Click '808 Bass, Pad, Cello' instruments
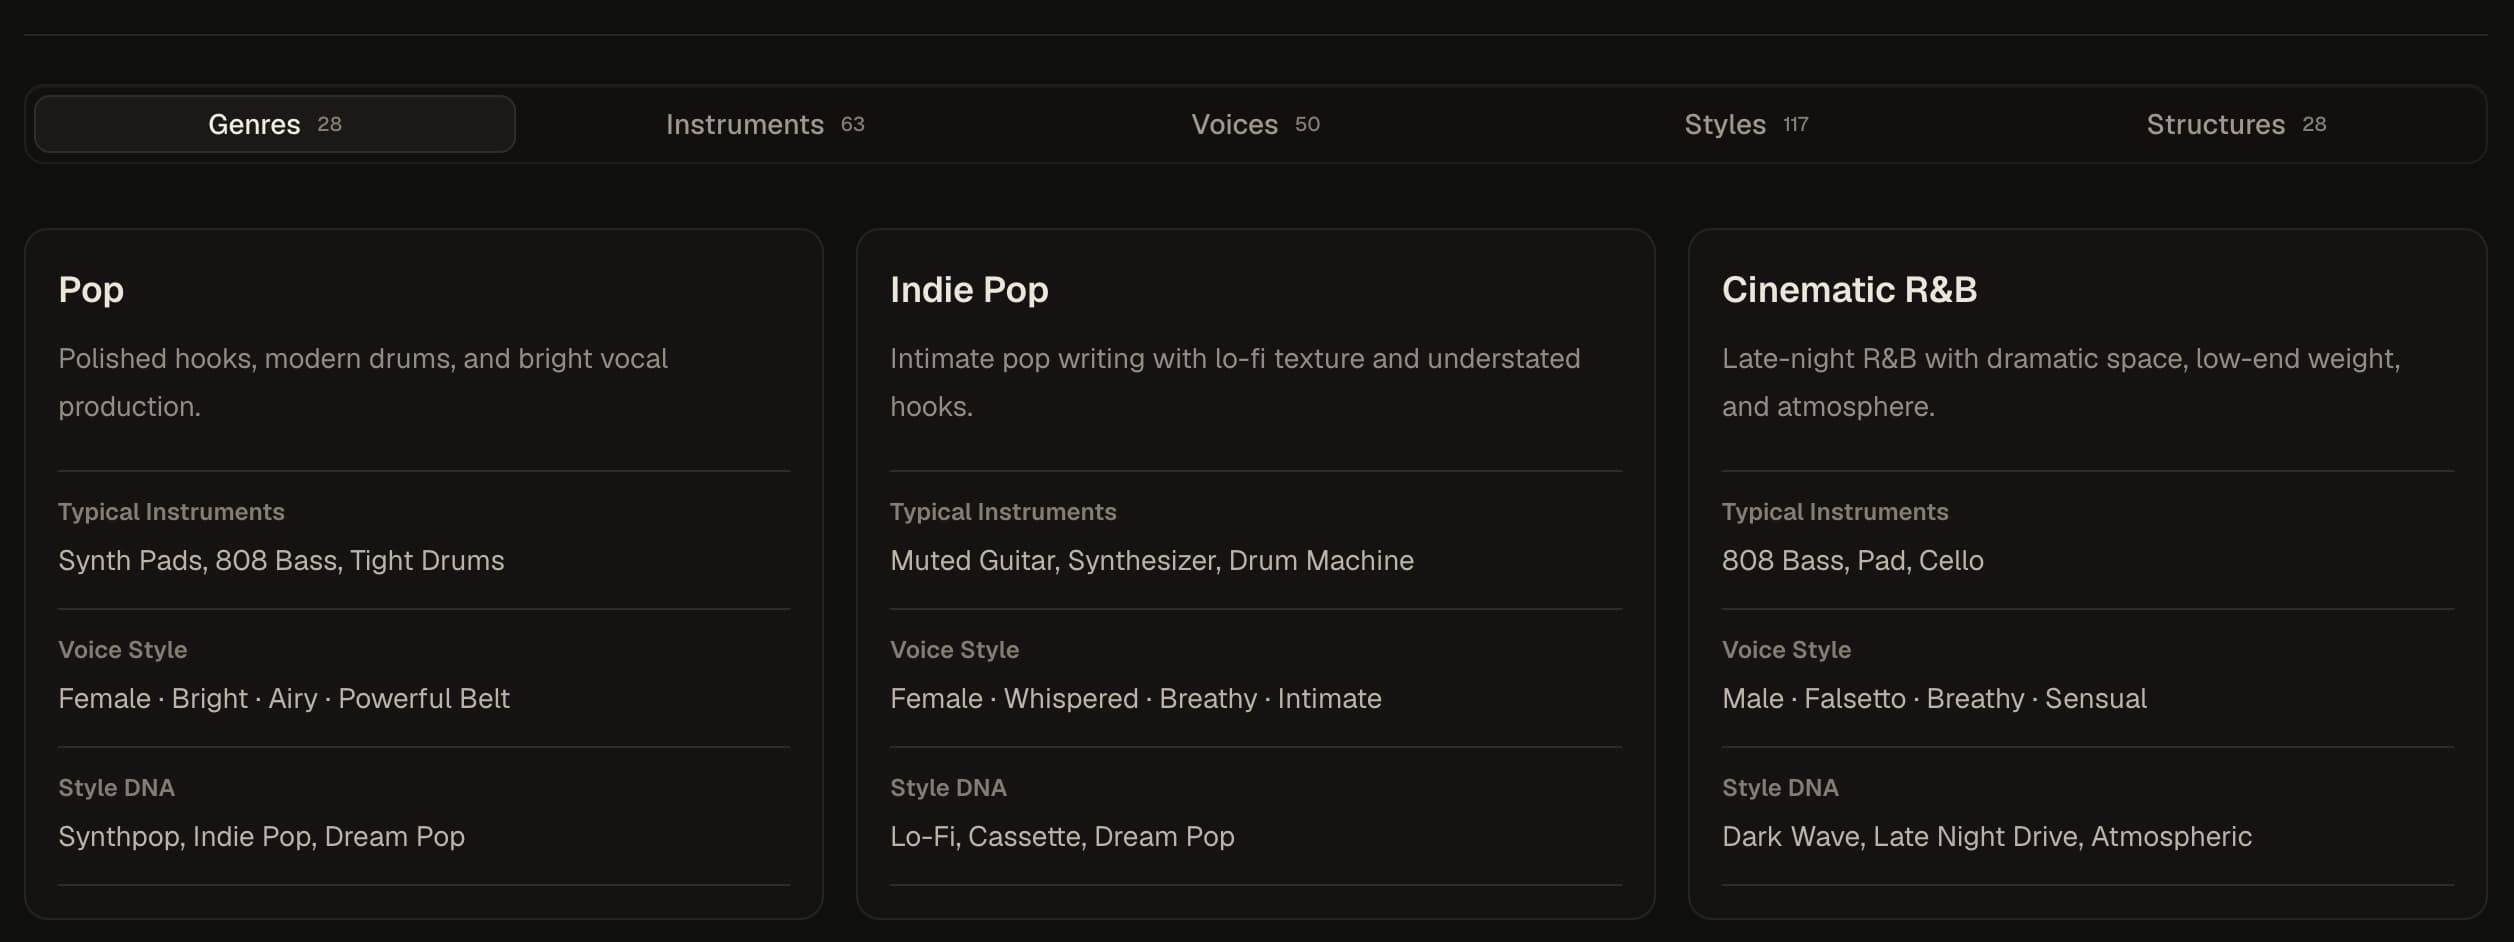 coord(1853,560)
